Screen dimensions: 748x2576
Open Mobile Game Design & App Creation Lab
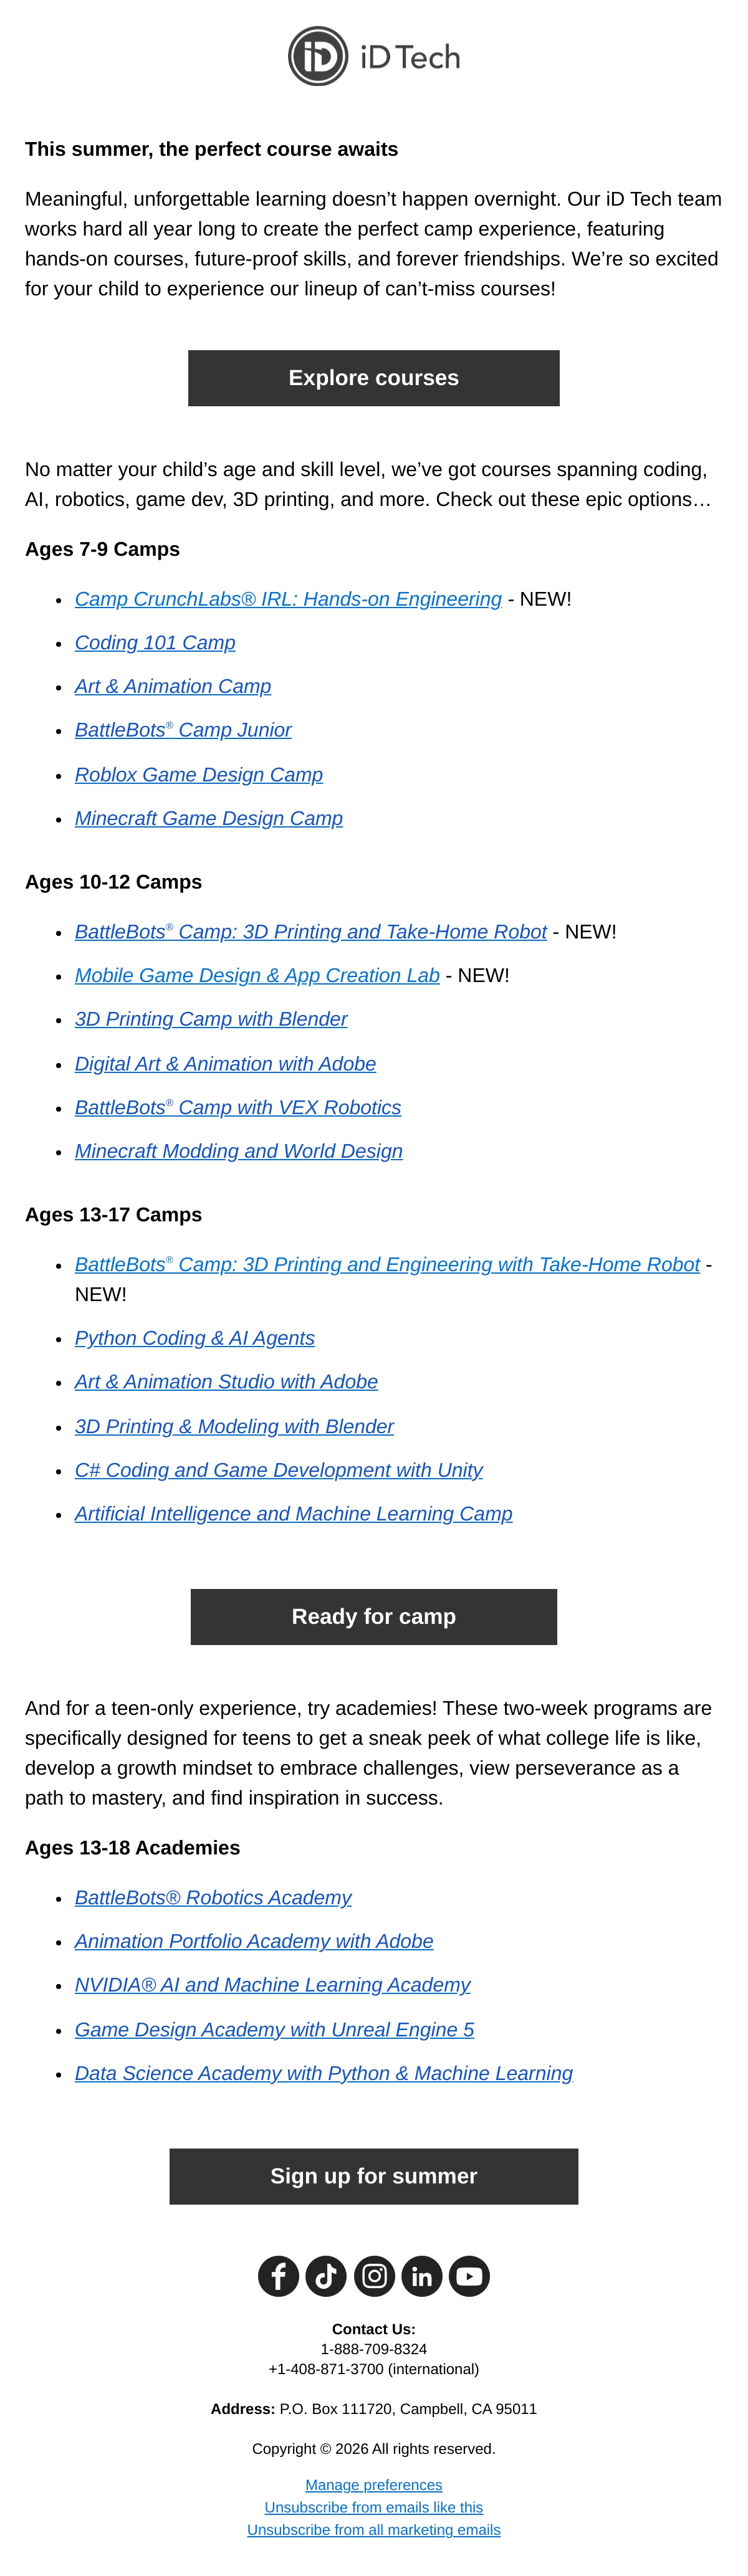tap(257, 975)
